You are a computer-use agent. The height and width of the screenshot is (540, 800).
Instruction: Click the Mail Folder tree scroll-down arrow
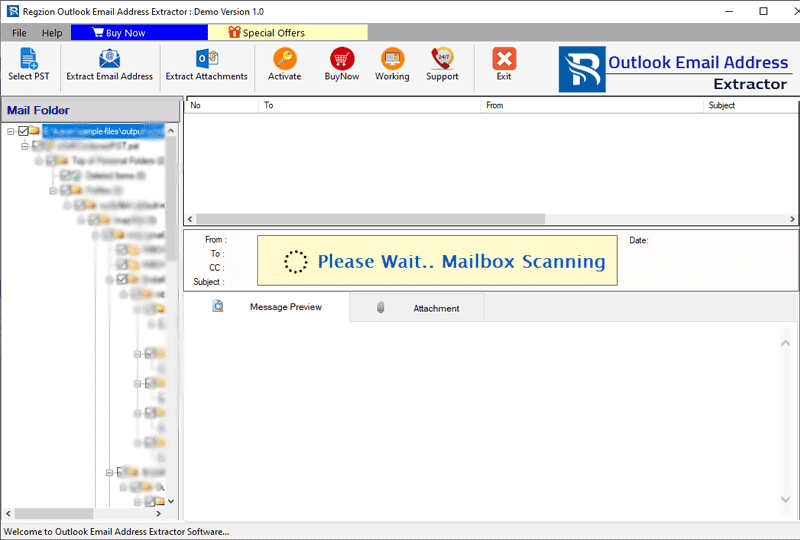click(x=171, y=501)
